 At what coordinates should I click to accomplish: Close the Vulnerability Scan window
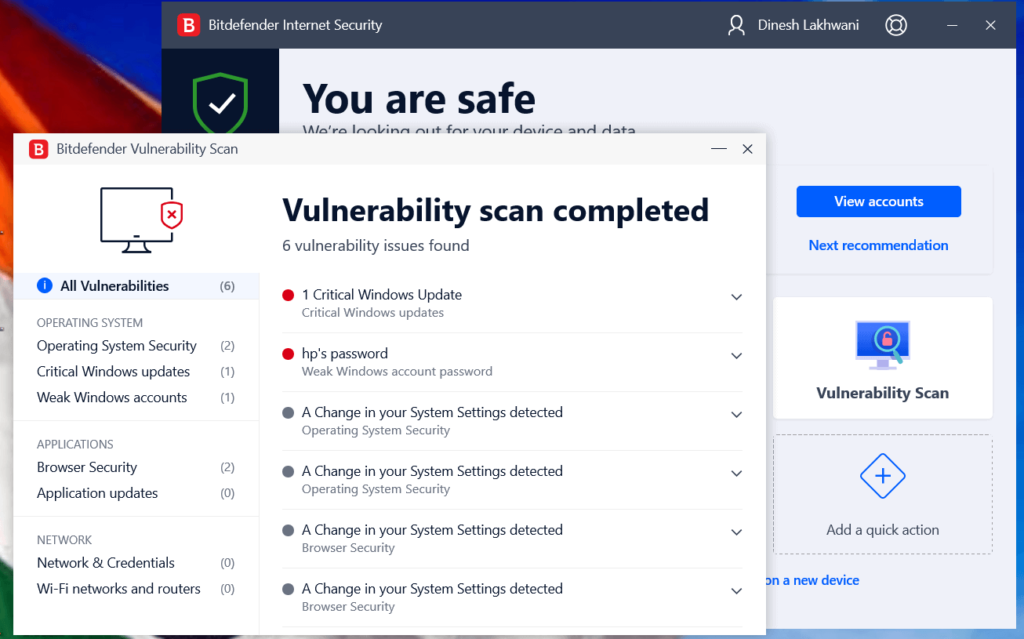click(x=747, y=149)
